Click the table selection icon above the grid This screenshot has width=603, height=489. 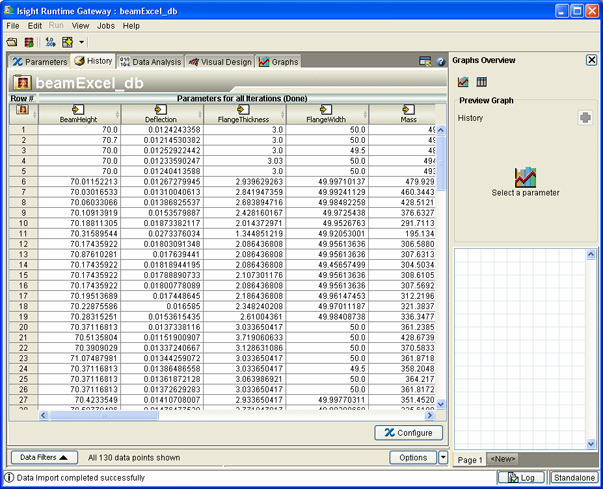click(x=425, y=61)
